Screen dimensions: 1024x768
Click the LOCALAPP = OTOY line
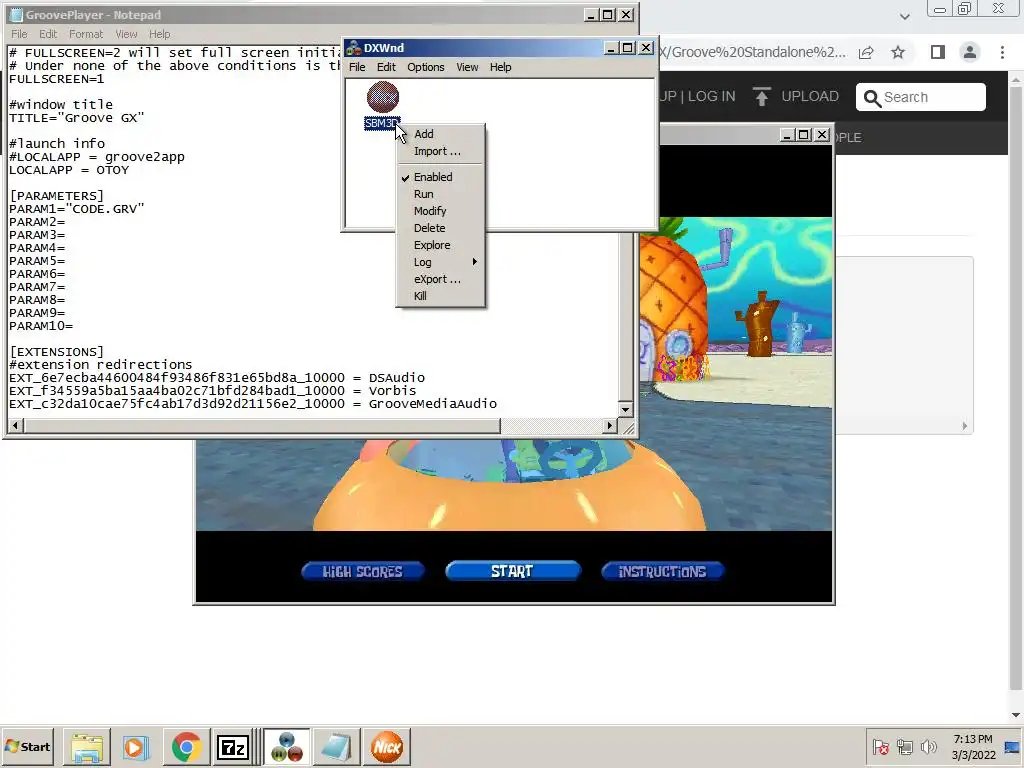click(x=69, y=170)
